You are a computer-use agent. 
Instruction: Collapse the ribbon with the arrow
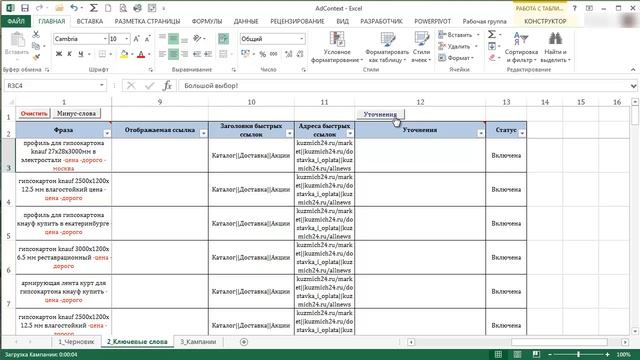point(633,69)
